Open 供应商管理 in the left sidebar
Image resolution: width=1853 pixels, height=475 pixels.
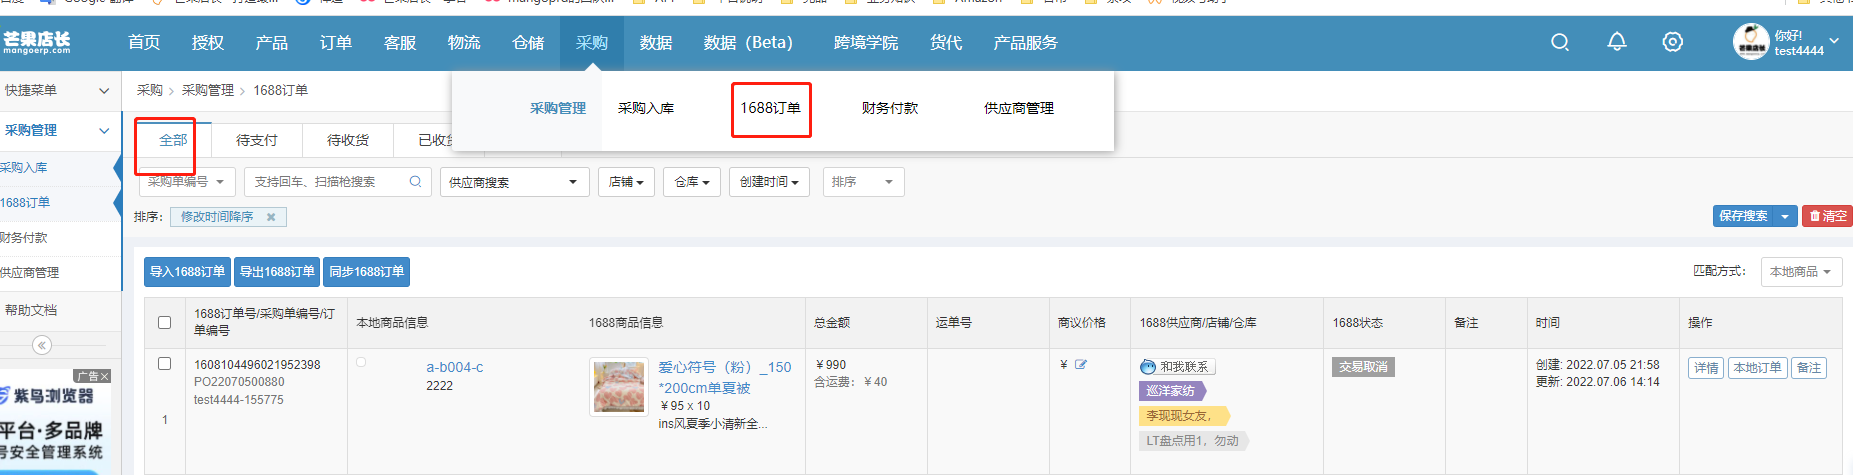point(30,273)
